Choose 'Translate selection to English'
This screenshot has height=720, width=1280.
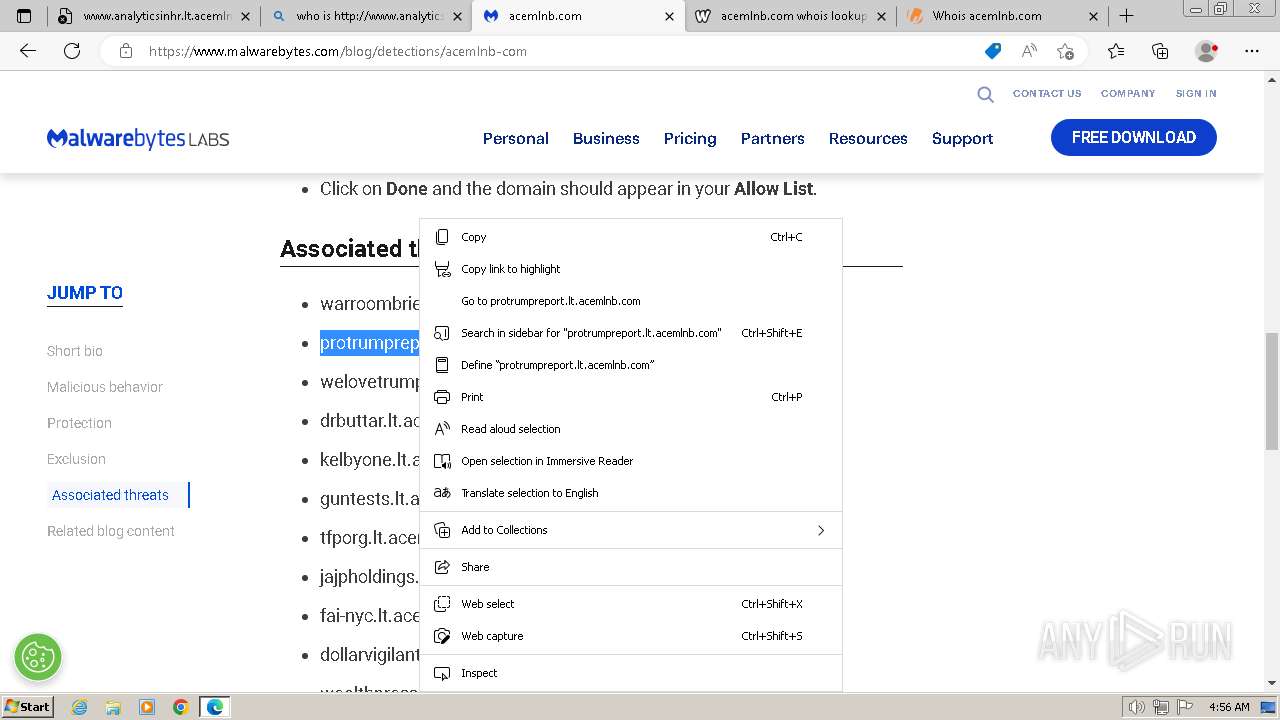631,493
